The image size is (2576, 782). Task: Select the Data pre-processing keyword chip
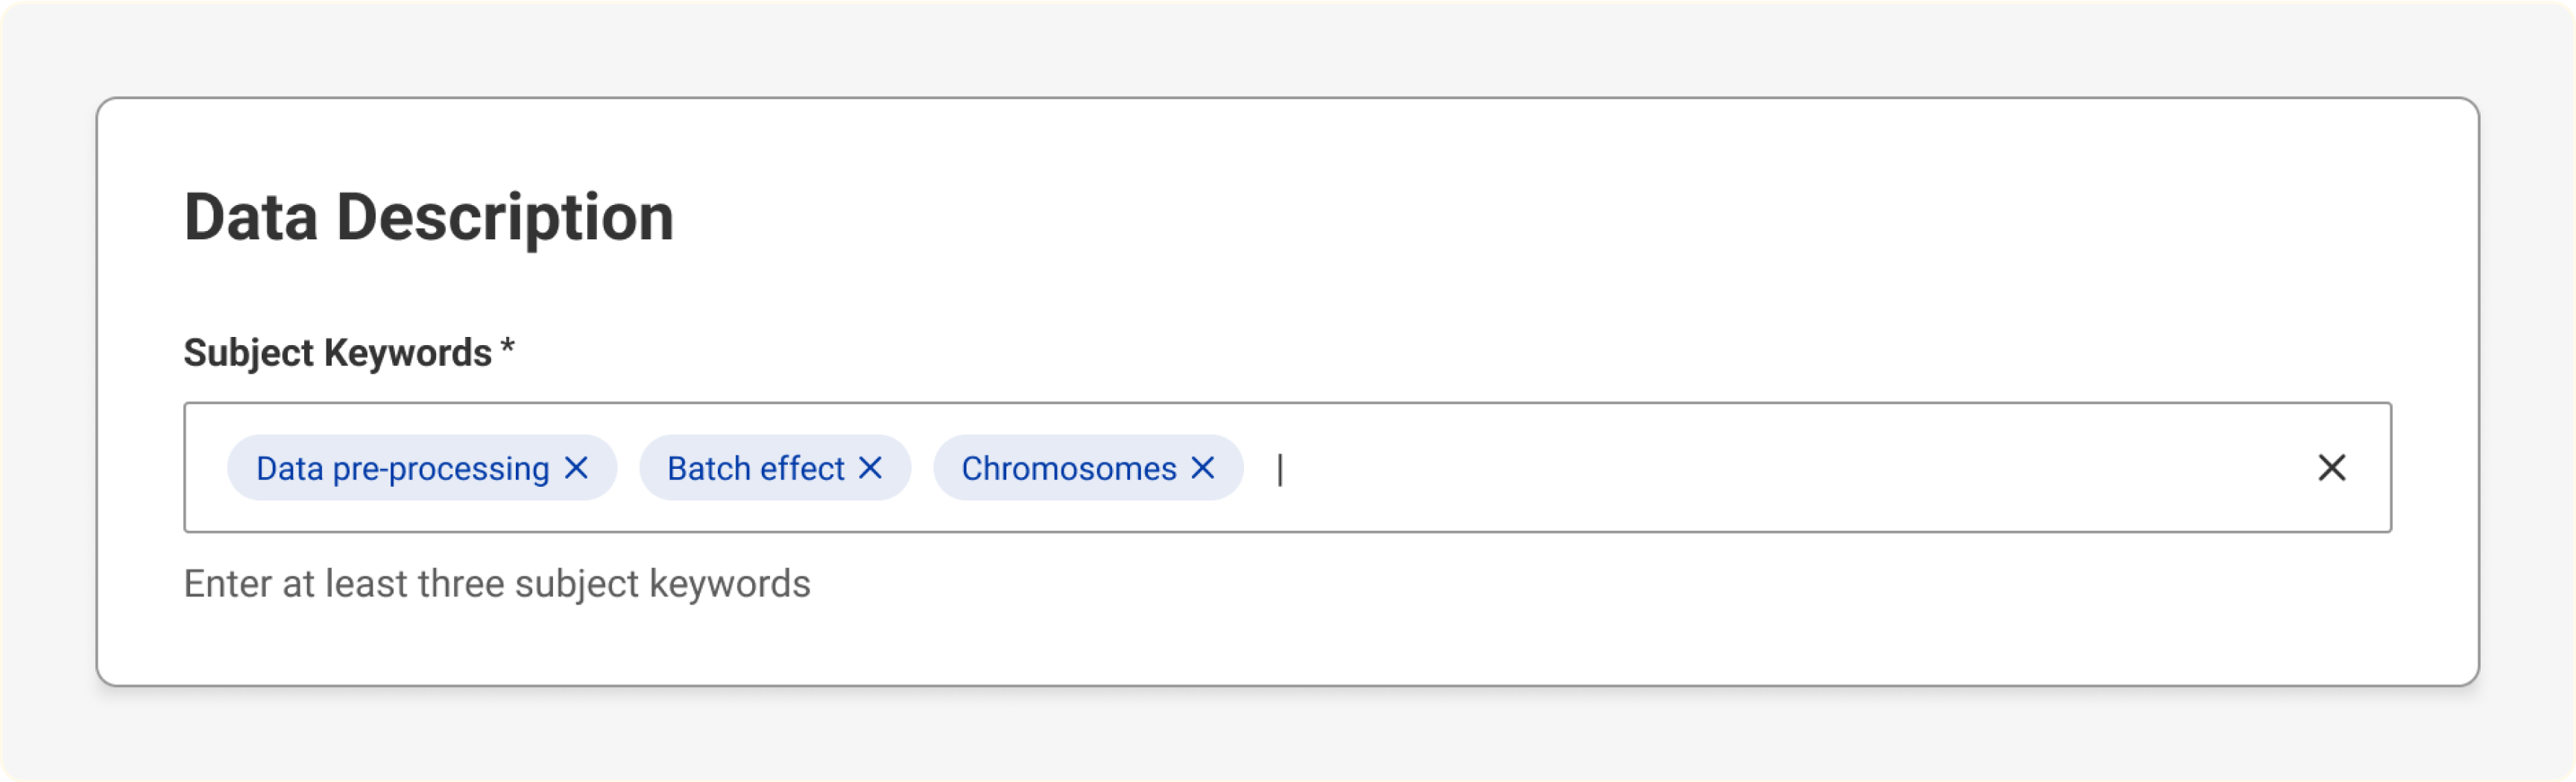point(400,467)
